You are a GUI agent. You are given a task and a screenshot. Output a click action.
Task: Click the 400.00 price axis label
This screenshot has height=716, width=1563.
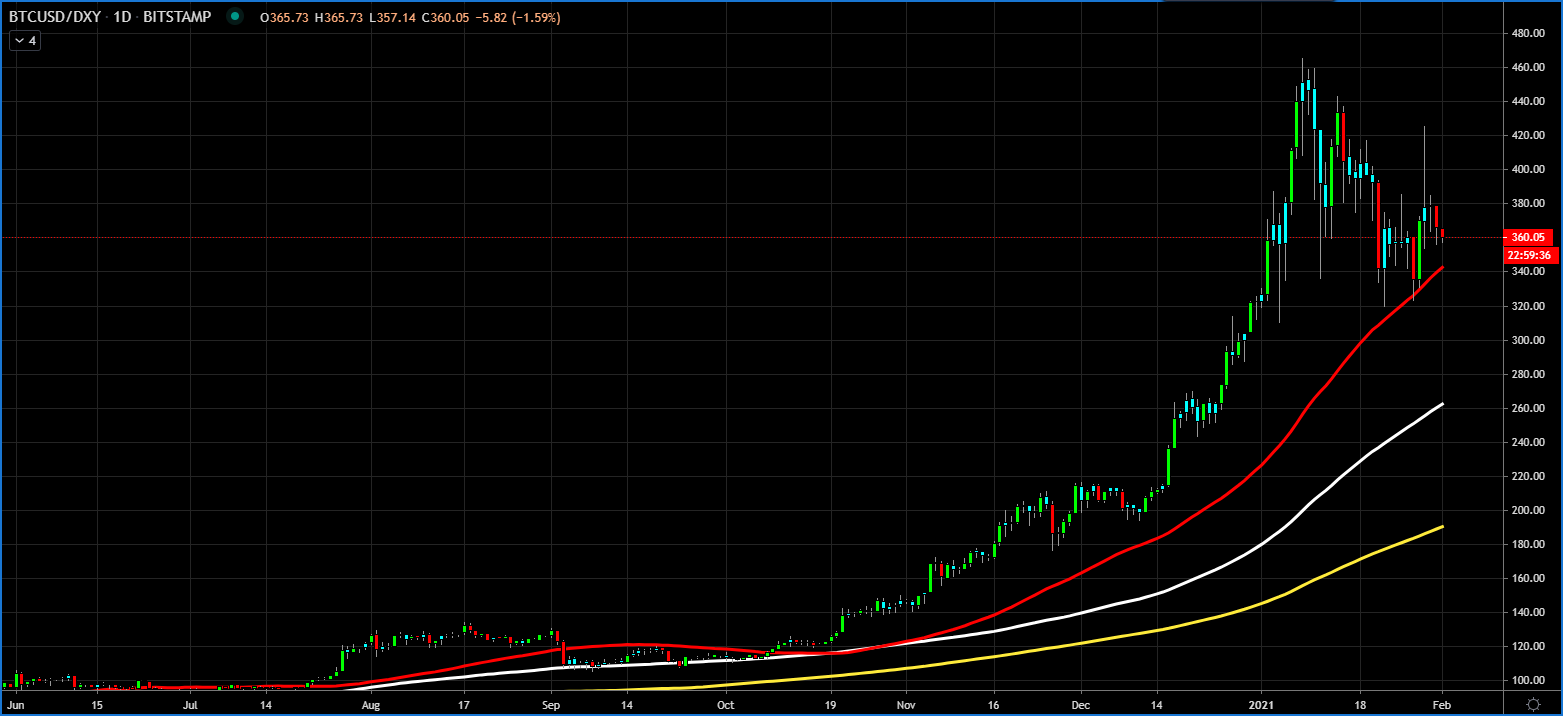(x=1530, y=169)
